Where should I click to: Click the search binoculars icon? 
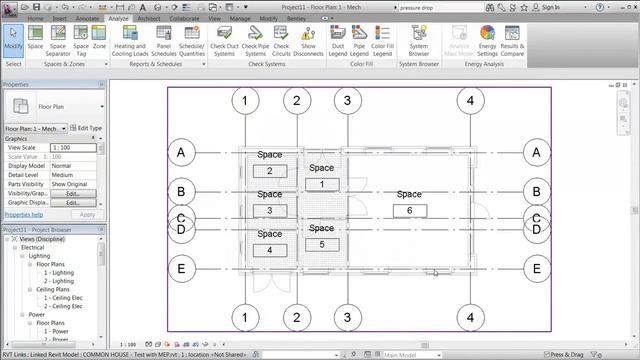click(490, 7)
